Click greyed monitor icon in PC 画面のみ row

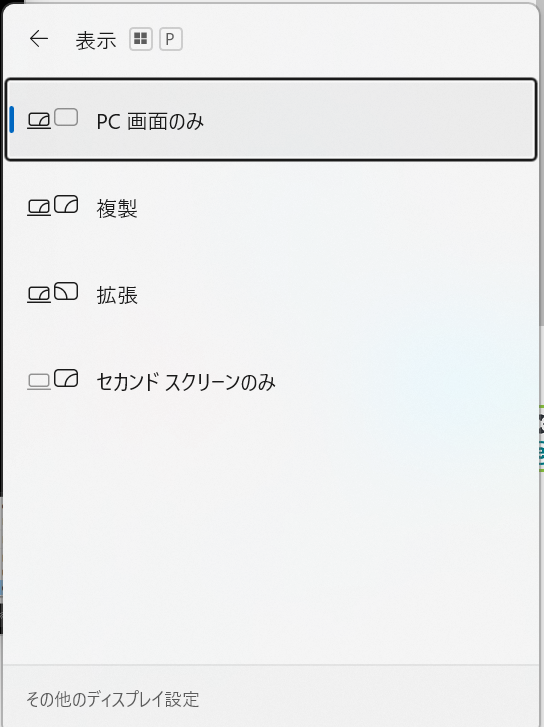[66, 117]
